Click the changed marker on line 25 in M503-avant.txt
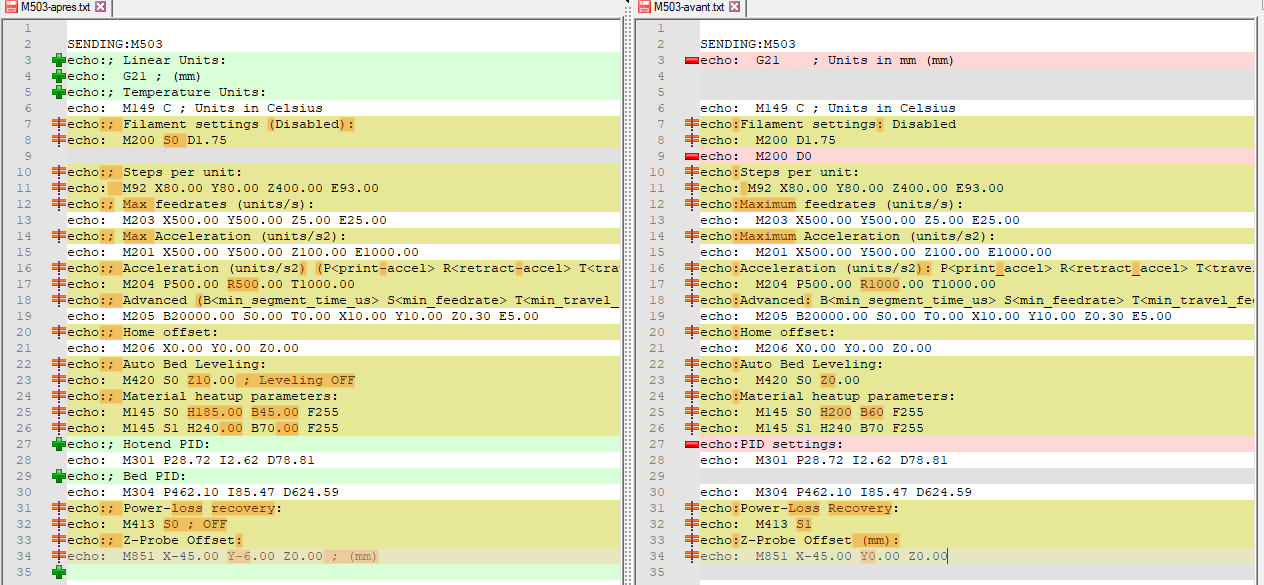 [x=691, y=412]
